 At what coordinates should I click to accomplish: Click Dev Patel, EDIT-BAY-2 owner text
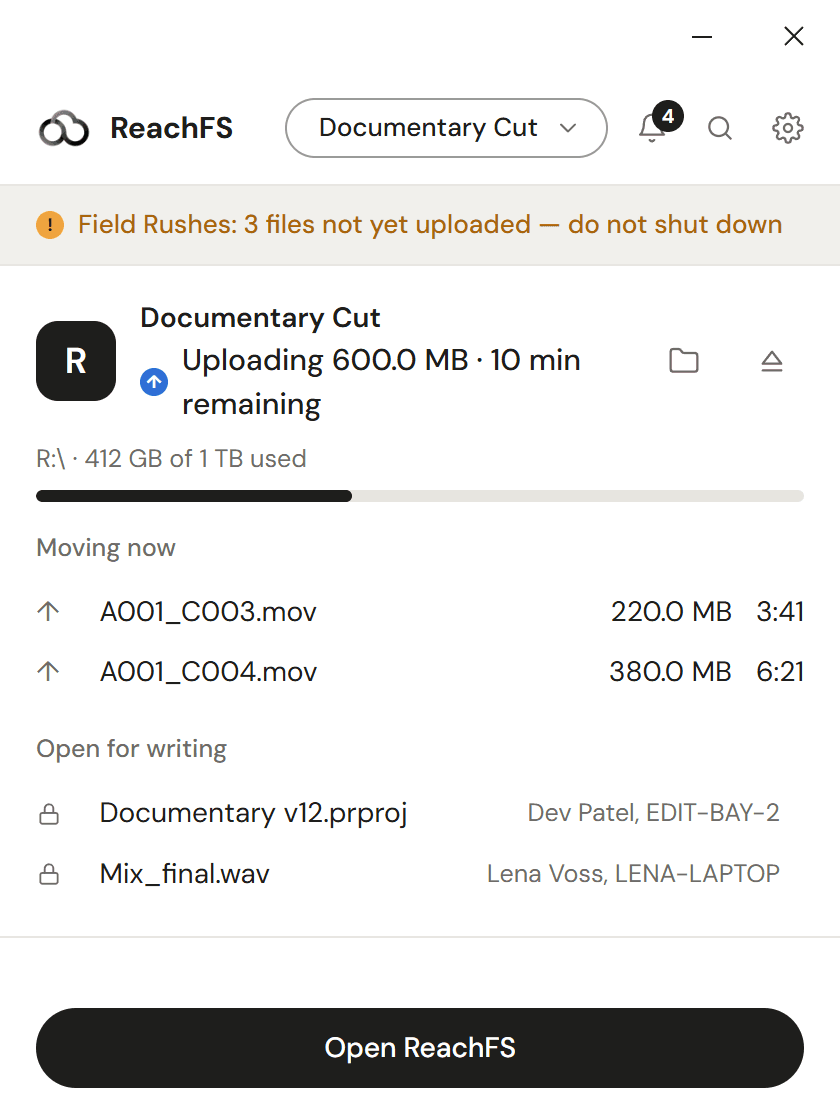pyautogui.click(x=653, y=813)
